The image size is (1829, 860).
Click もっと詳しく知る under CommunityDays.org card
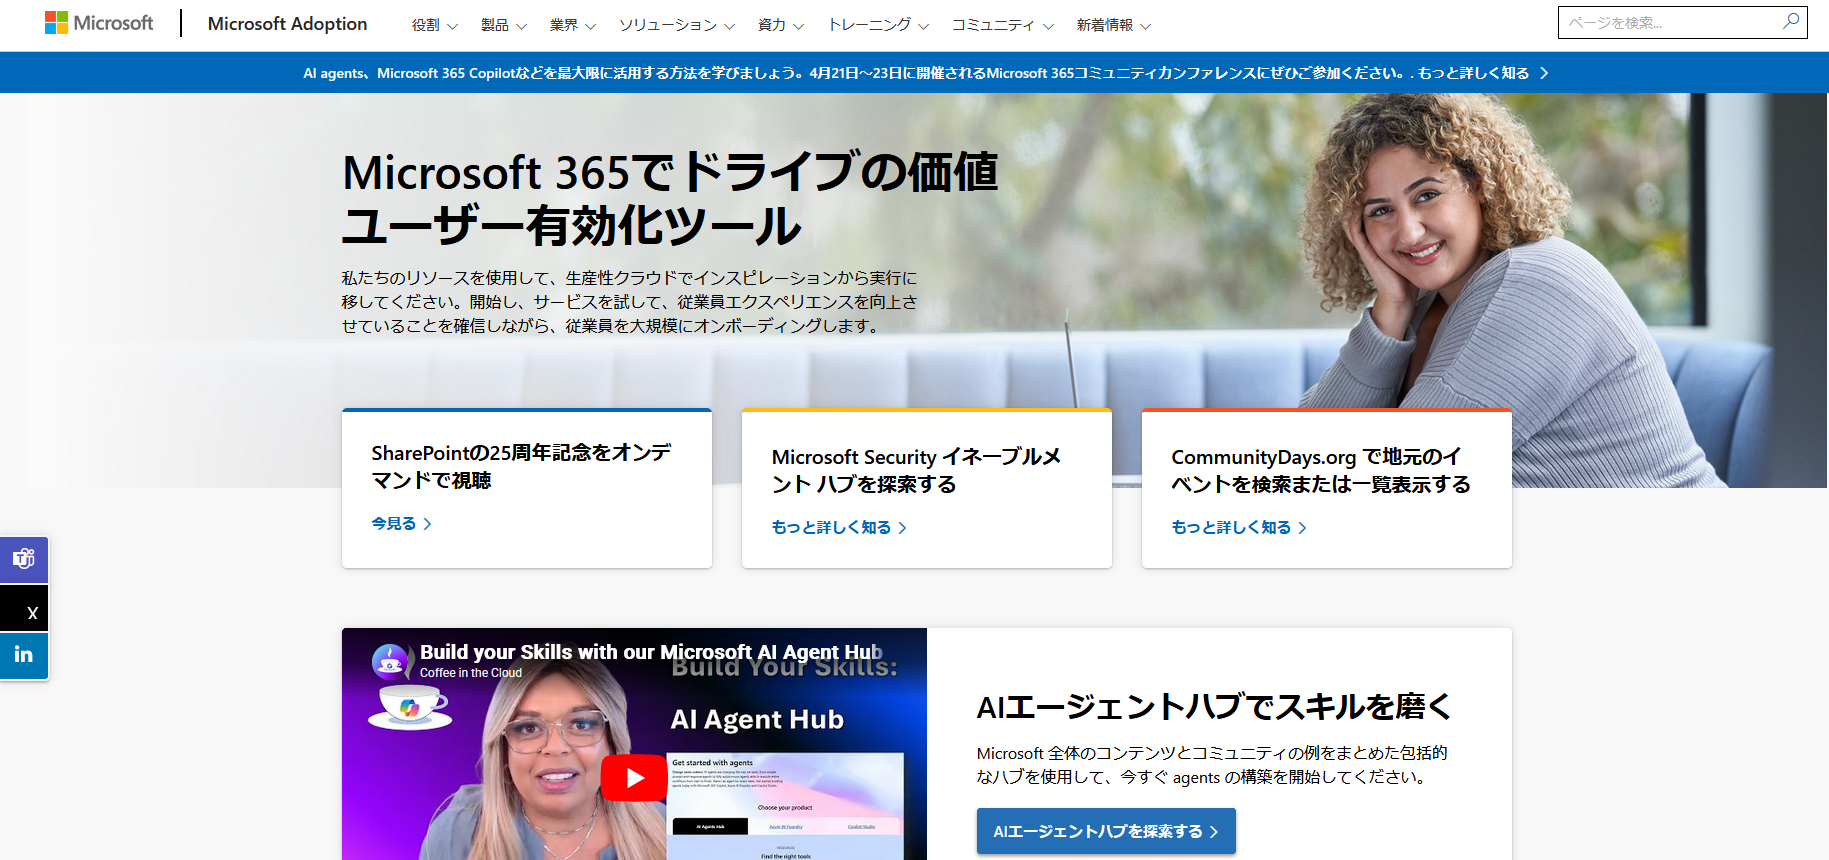(x=1239, y=527)
